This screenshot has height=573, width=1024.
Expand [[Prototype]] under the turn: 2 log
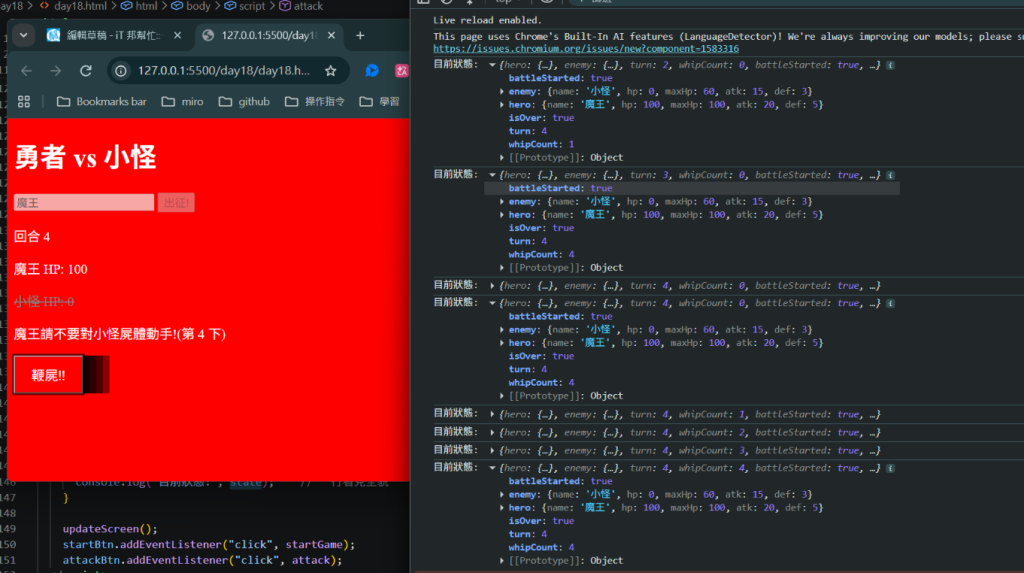pyautogui.click(x=502, y=157)
